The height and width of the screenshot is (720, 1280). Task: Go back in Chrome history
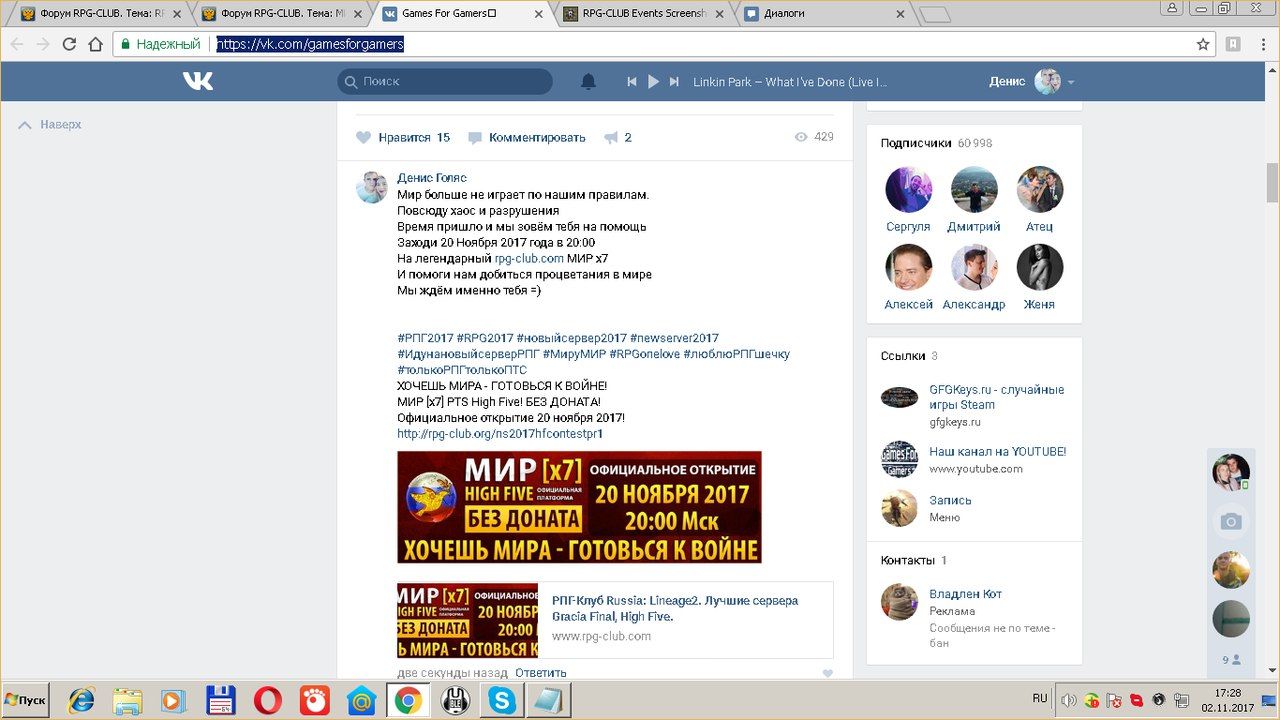coord(17,44)
